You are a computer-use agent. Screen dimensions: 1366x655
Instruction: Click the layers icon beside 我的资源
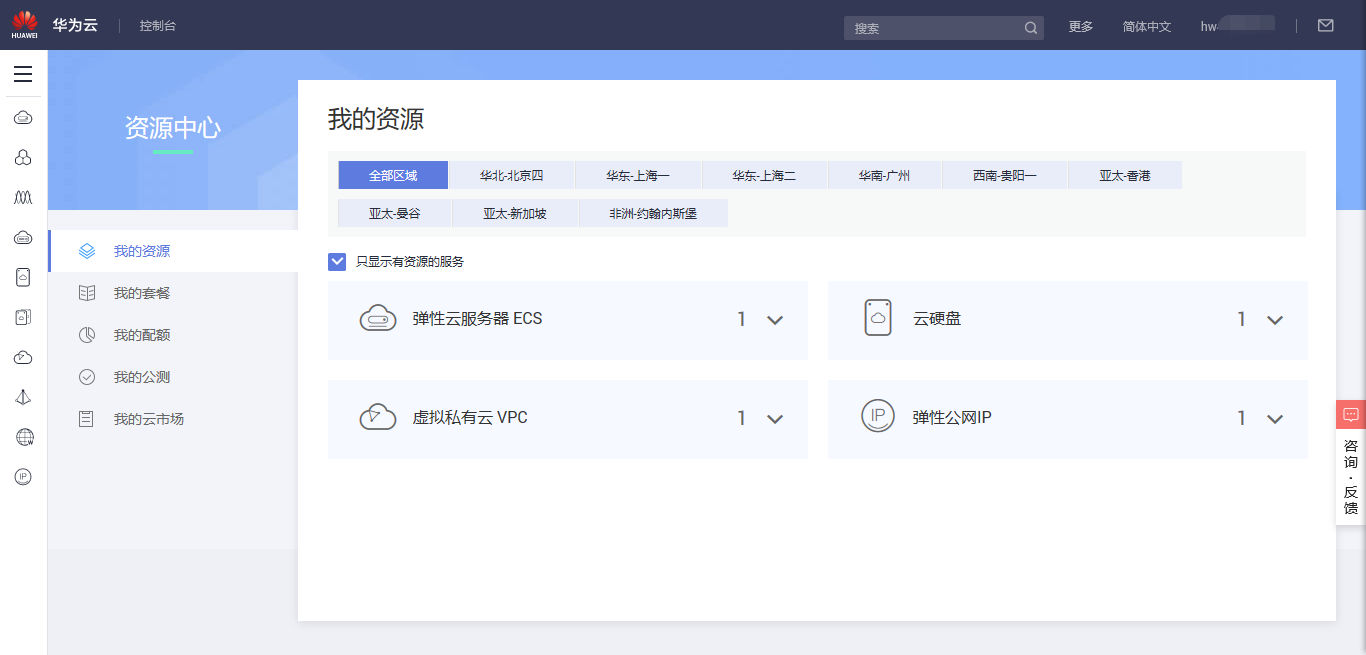tap(87, 251)
